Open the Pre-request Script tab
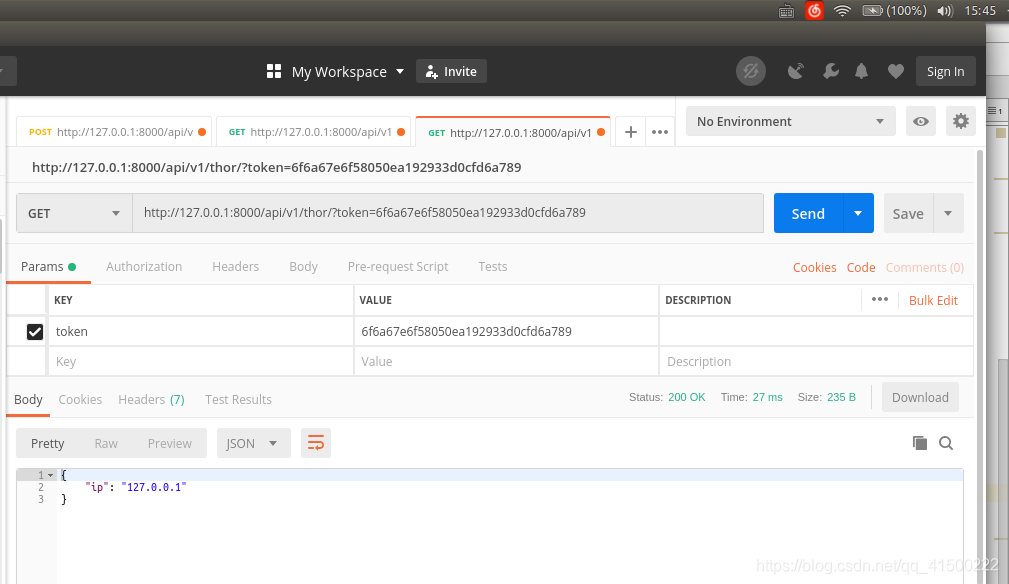This screenshot has height=584, width=1009. [x=398, y=266]
